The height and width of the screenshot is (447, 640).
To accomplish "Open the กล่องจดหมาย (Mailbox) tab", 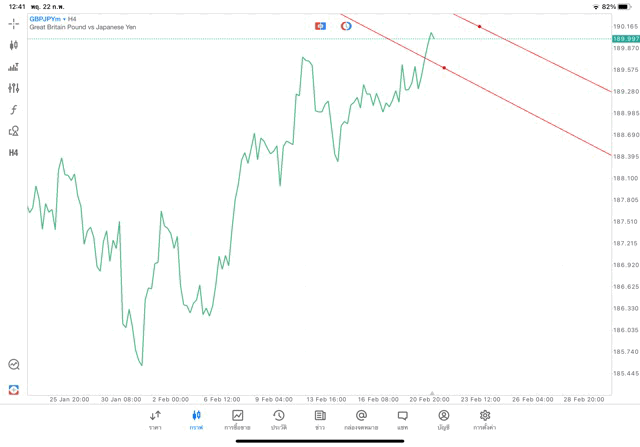I will (361, 419).
